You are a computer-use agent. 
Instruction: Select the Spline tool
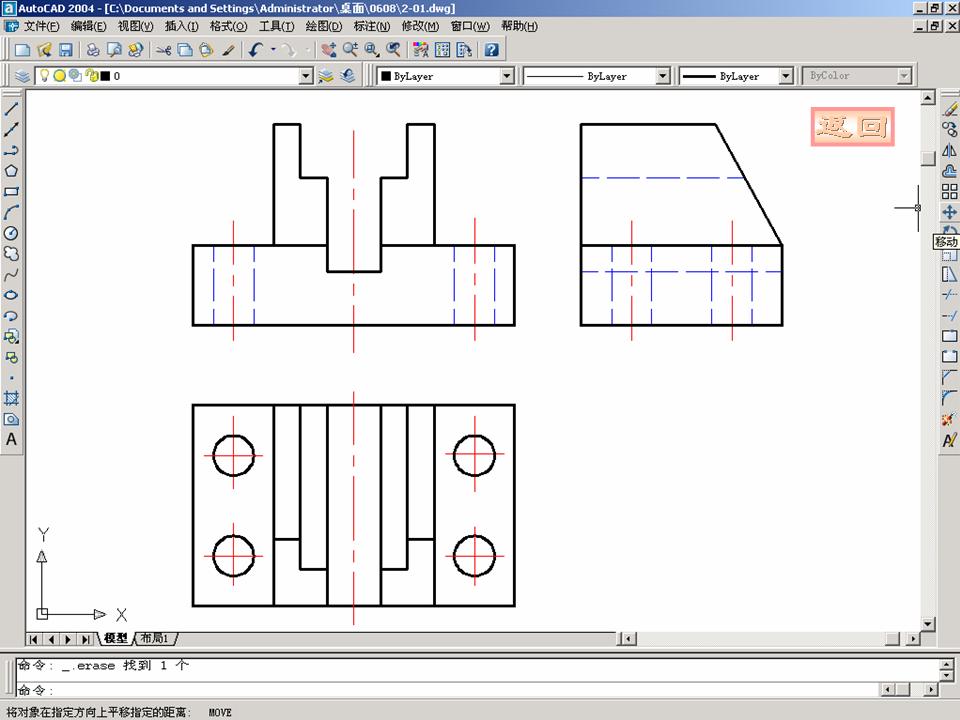[x=11, y=274]
